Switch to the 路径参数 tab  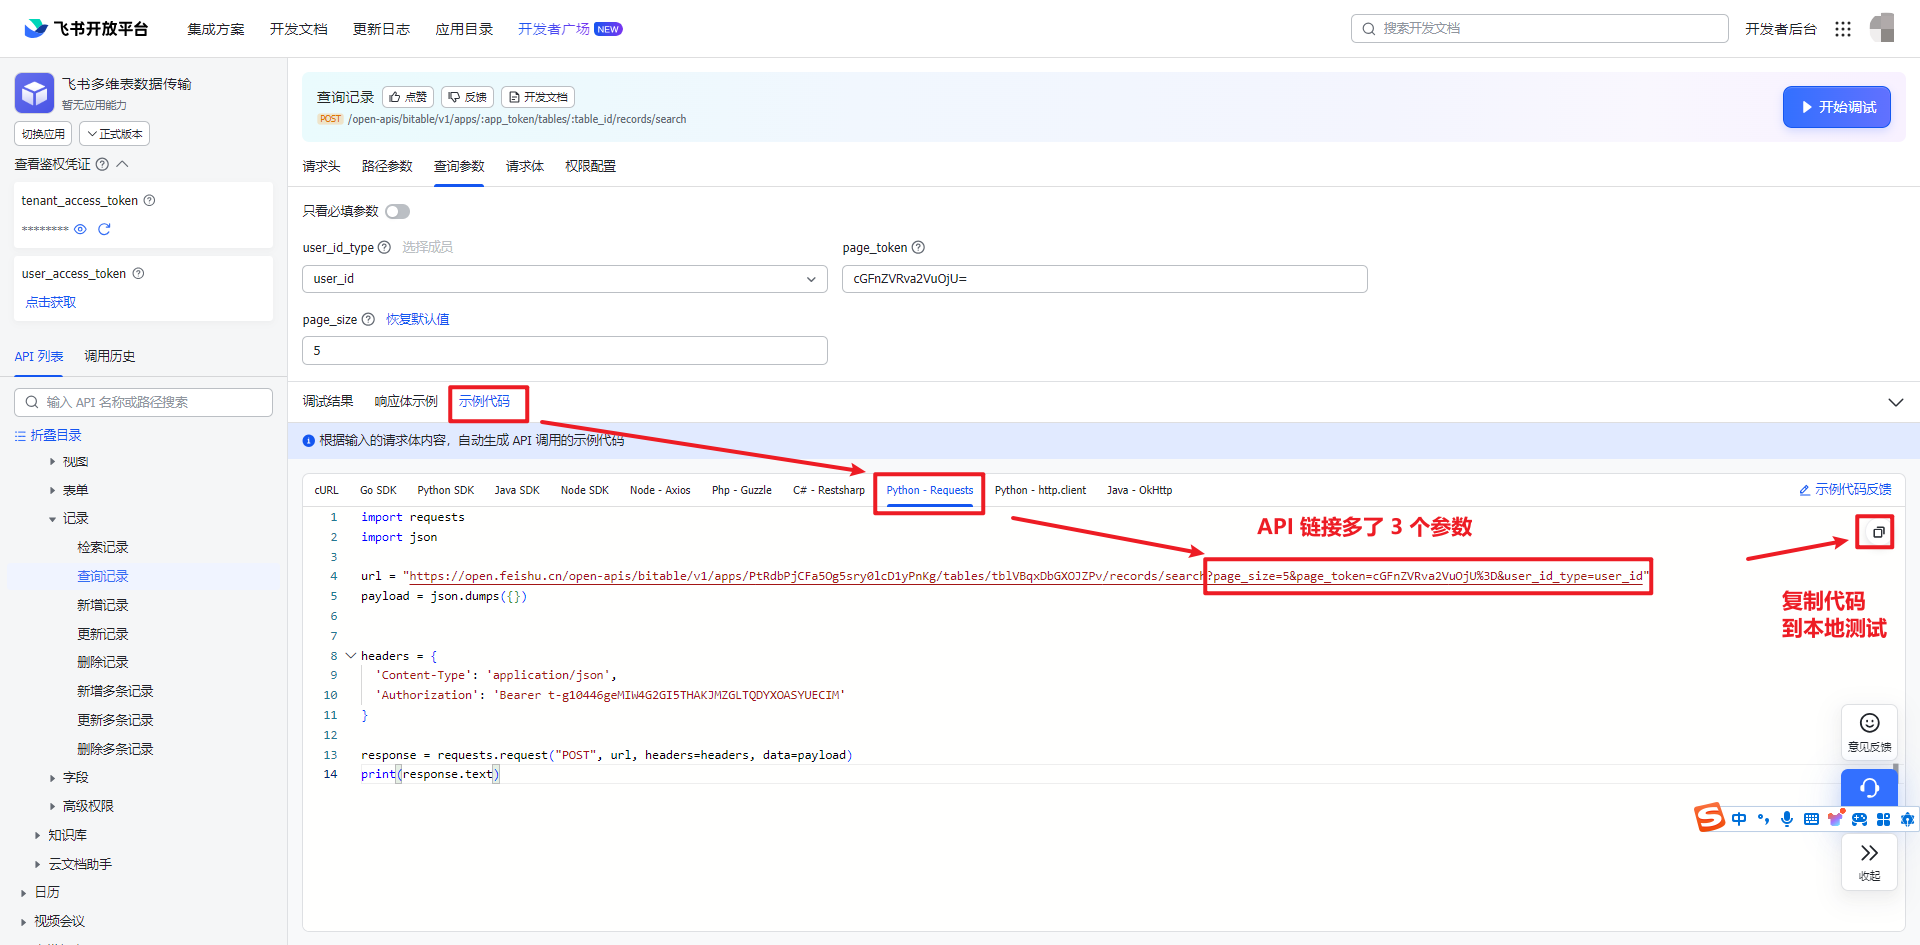(x=387, y=166)
